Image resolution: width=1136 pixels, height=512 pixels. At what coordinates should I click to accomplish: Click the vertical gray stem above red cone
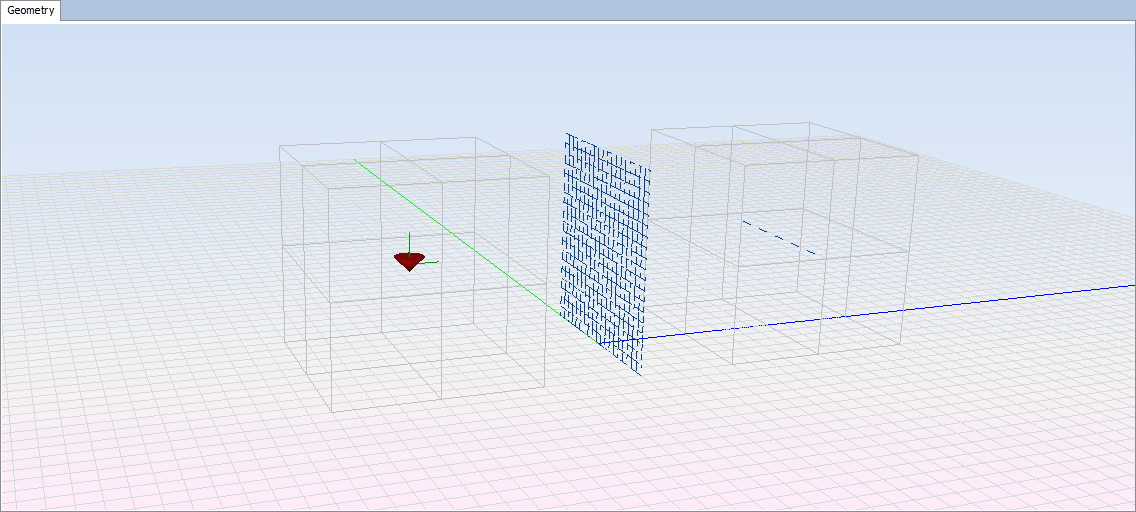(408, 242)
